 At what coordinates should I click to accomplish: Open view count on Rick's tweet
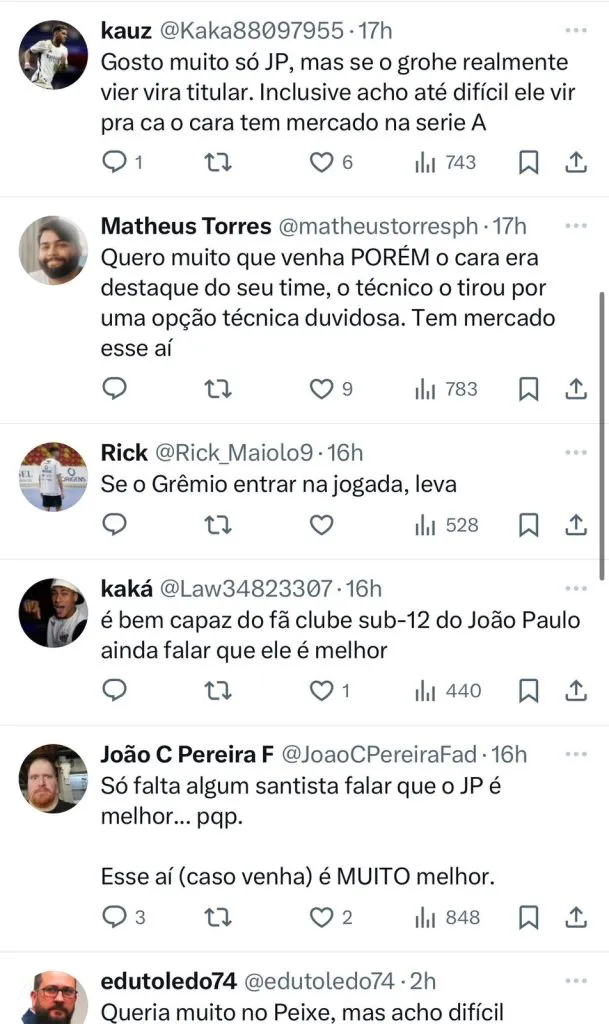[448, 525]
